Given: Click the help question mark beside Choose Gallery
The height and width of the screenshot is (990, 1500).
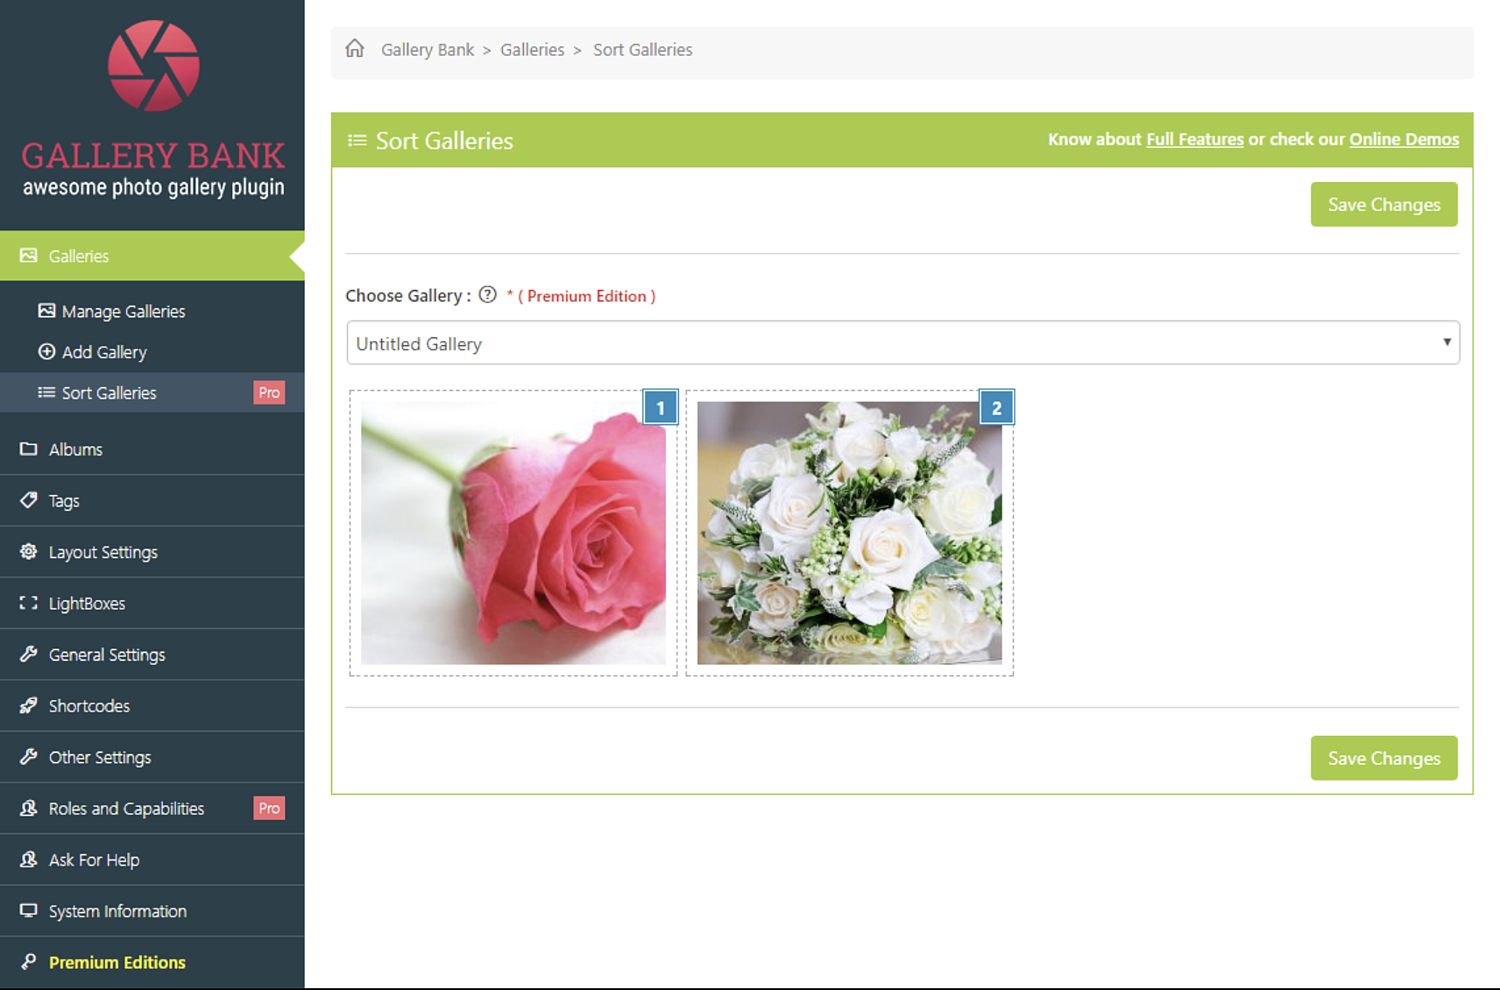Looking at the screenshot, I should (488, 295).
